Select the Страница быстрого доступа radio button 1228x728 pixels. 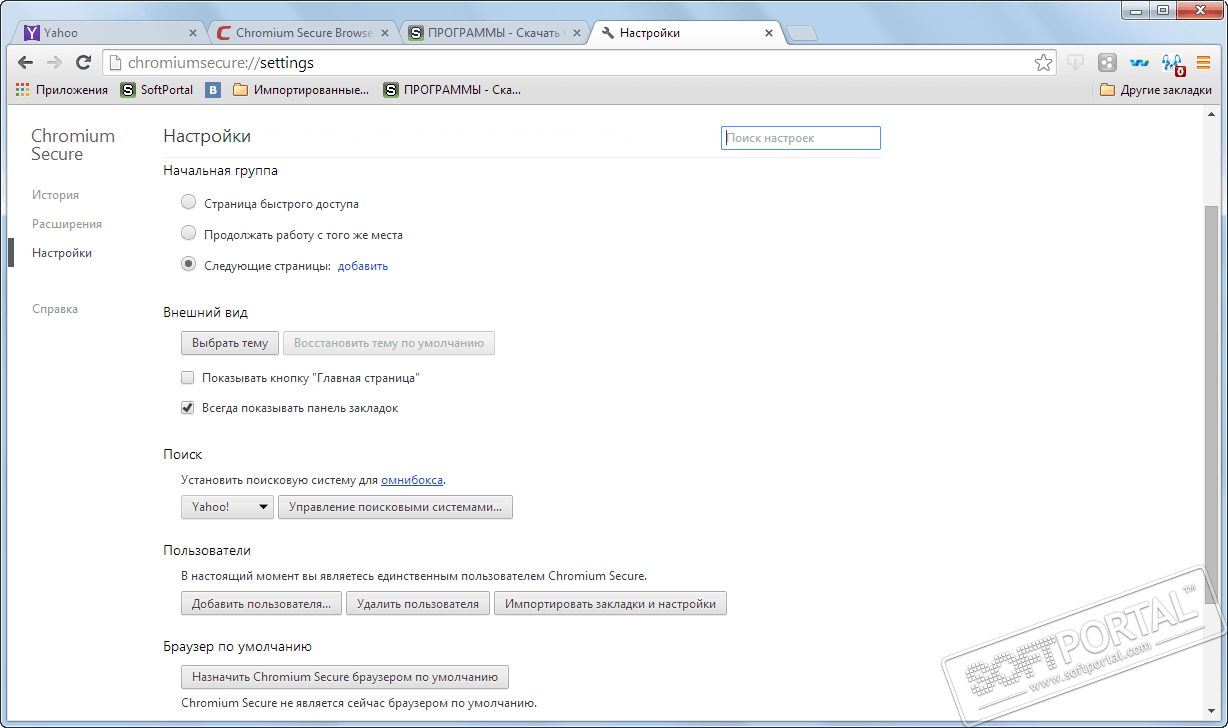pyautogui.click(x=188, y=203)
